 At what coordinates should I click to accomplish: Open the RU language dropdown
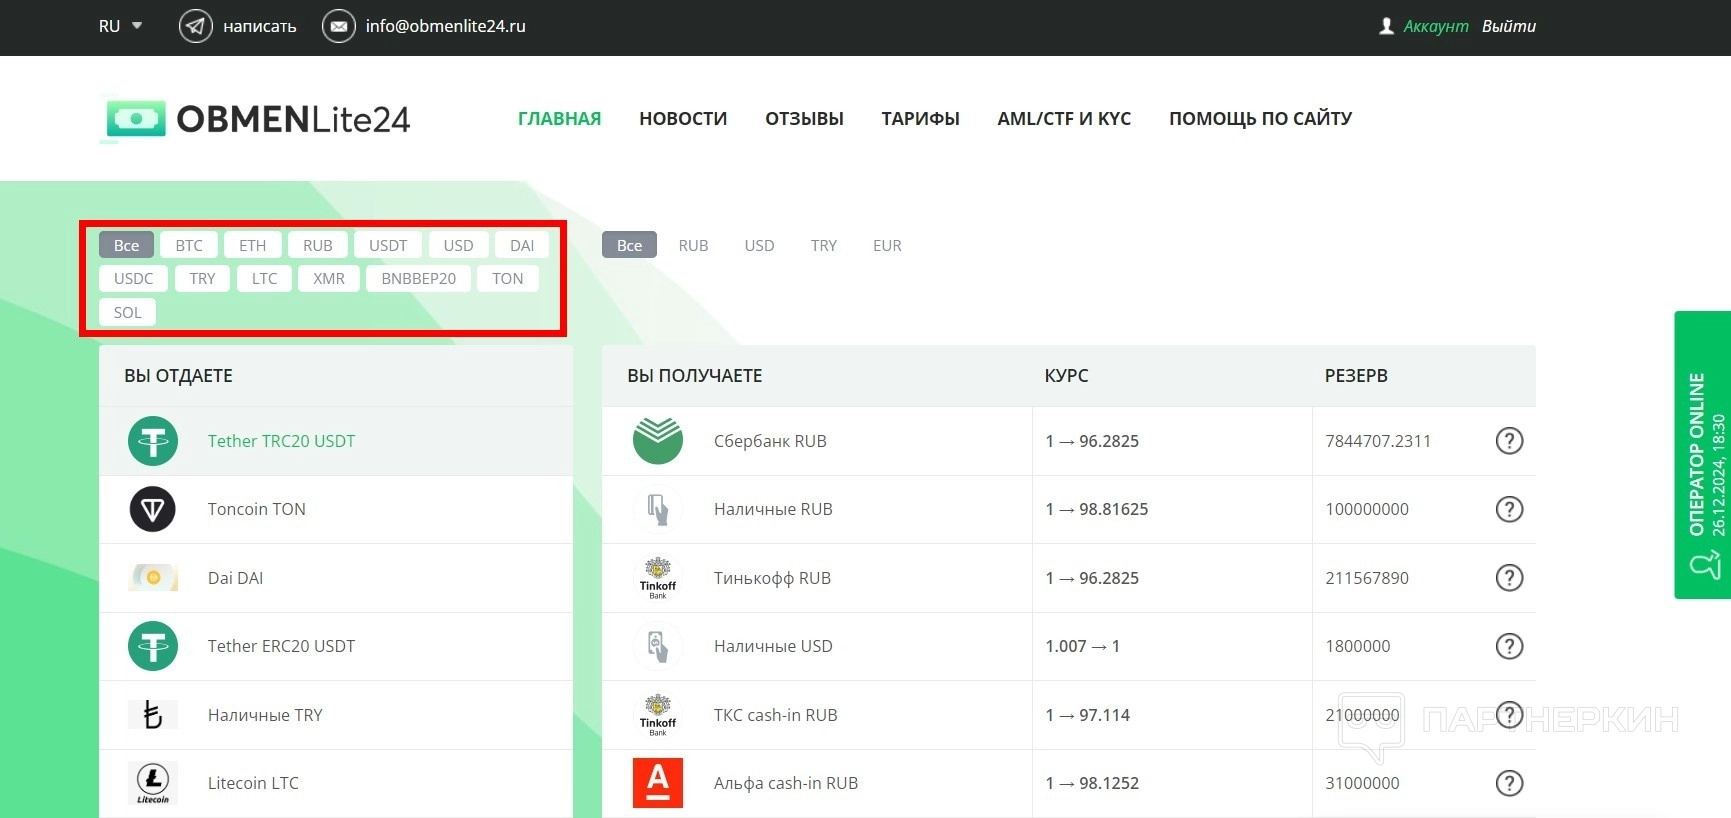tap(120, 26)
